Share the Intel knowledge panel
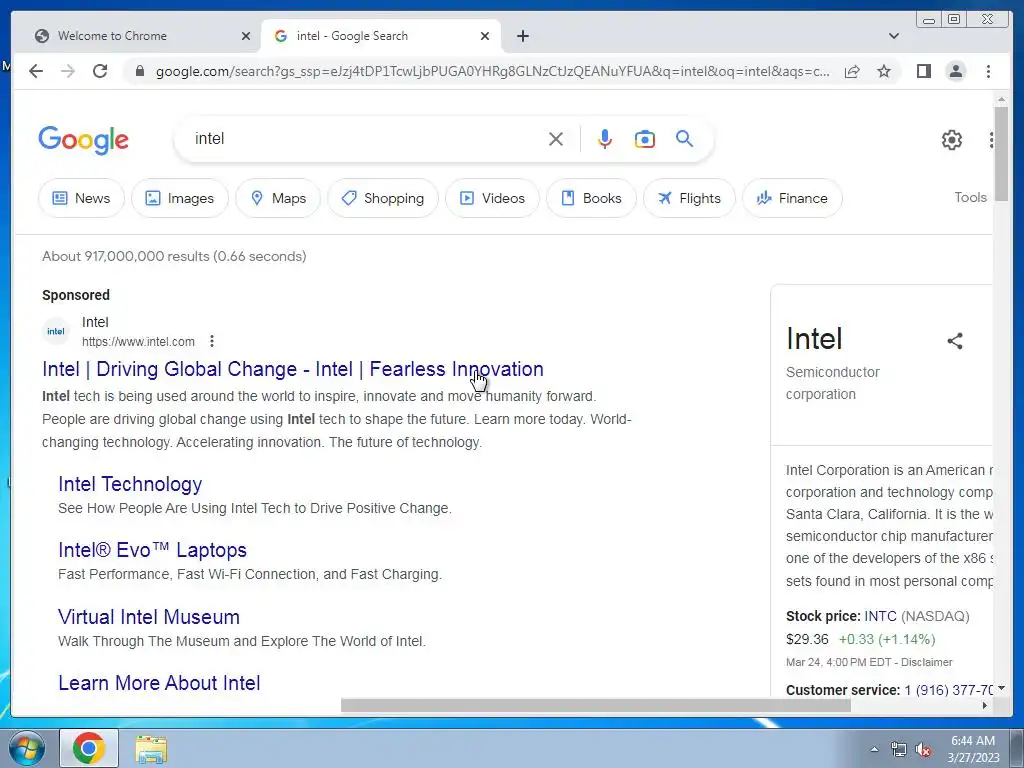1024x768 pixels. (955, 340)
